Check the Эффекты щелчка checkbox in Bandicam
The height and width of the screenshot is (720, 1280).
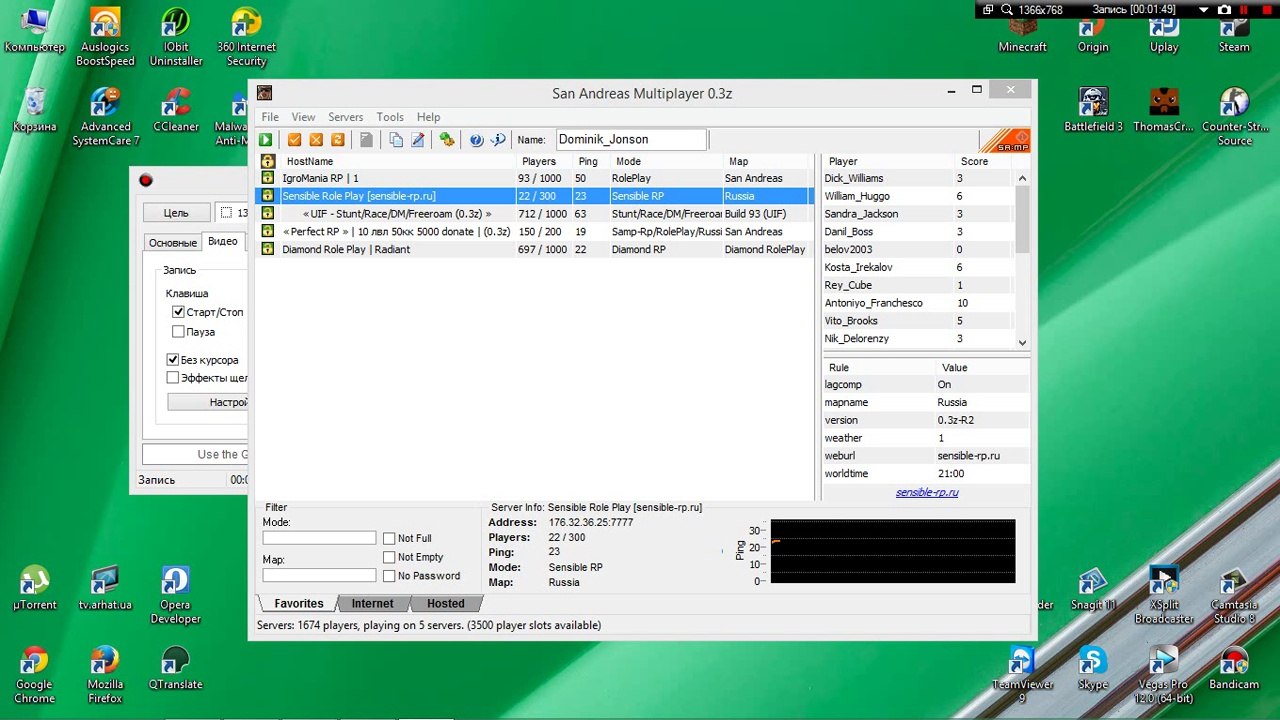click(x=173, y=378)
